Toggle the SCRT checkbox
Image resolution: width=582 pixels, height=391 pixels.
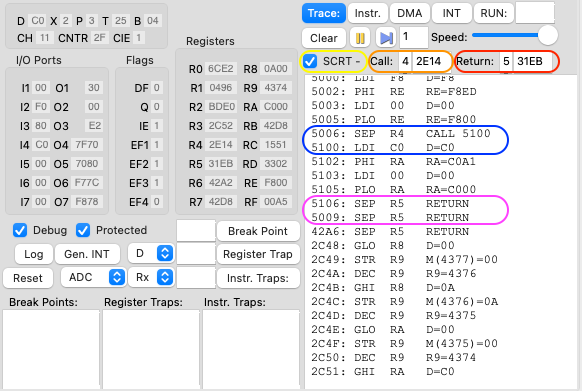coord(310,61)
